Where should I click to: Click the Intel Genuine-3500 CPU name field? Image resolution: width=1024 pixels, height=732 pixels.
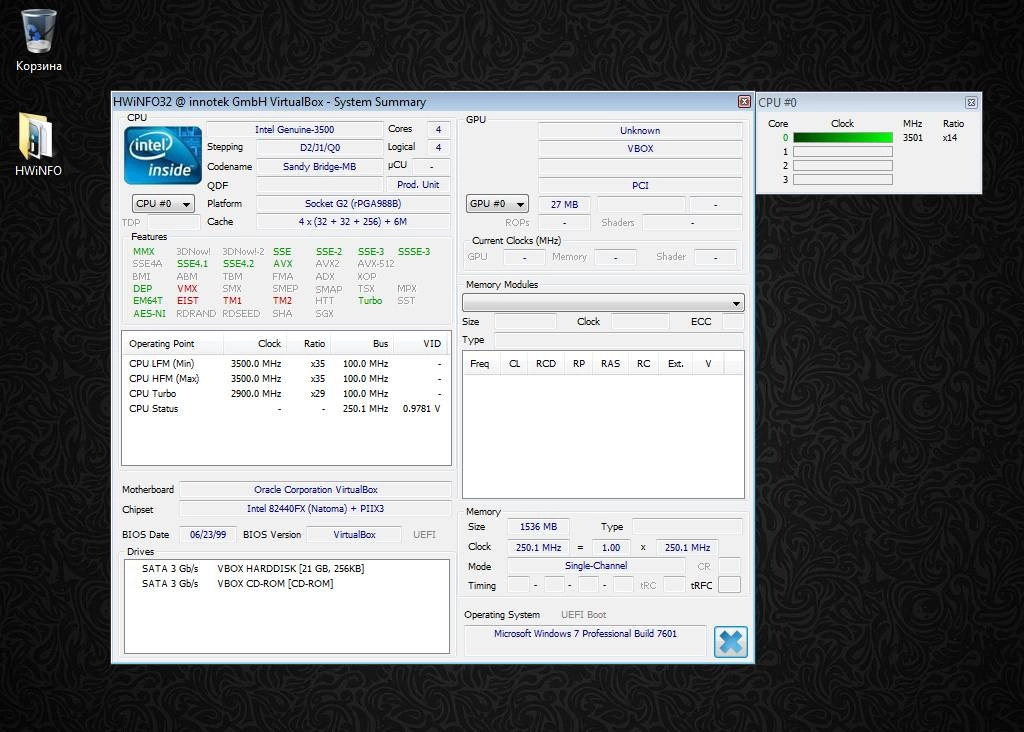click(295, 129)
